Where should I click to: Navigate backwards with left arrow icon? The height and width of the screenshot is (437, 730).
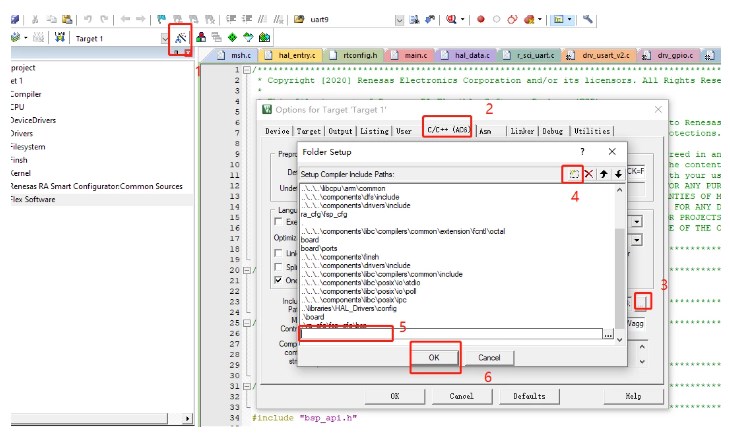point(125,19)
